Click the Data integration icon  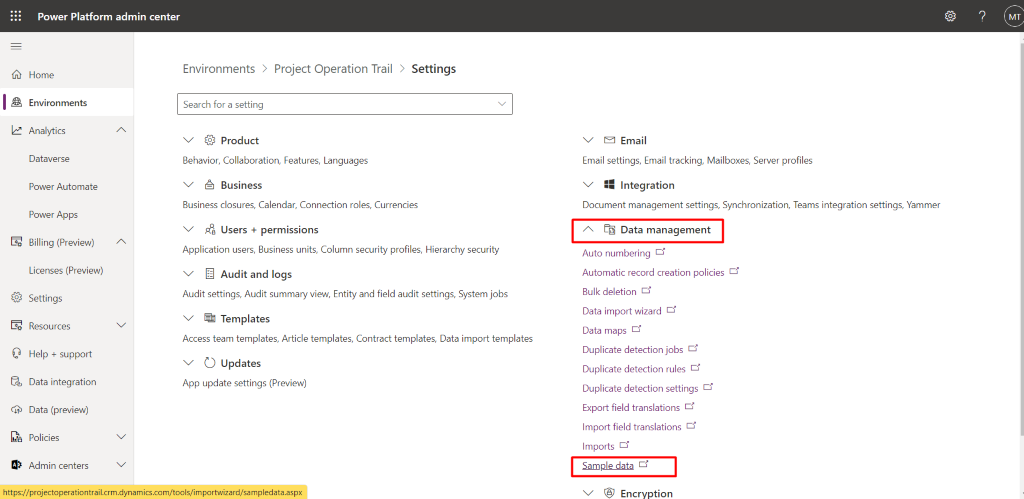coord(17,381)
